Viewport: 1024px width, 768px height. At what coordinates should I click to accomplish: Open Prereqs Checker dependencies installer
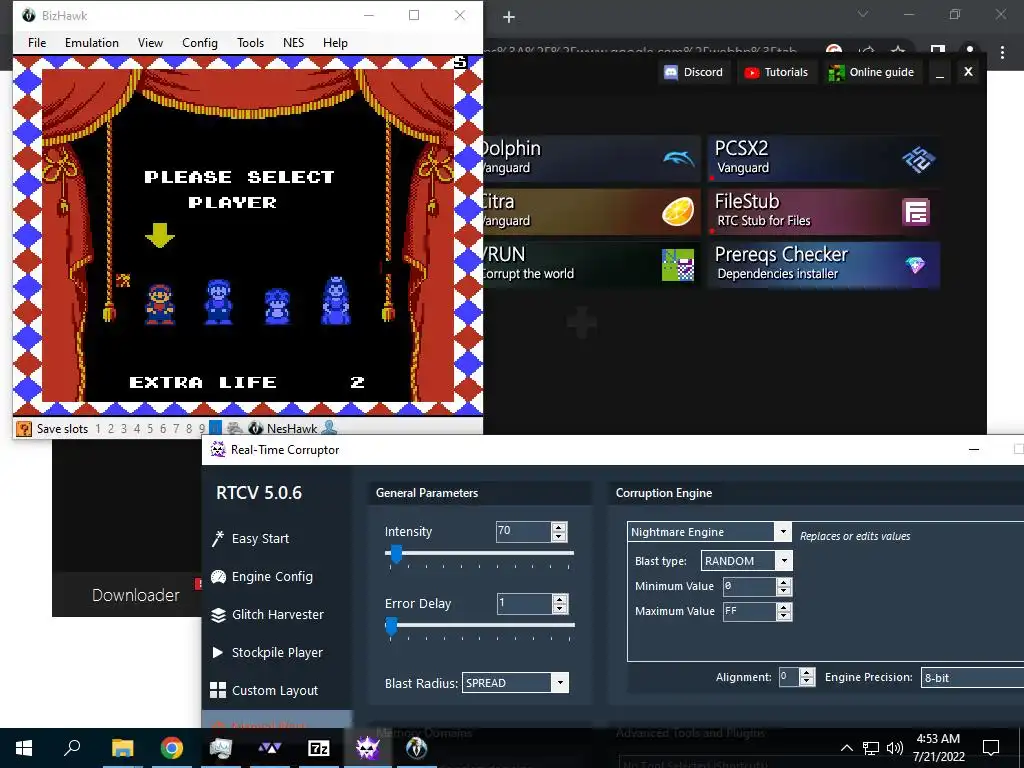click(824, 264)
